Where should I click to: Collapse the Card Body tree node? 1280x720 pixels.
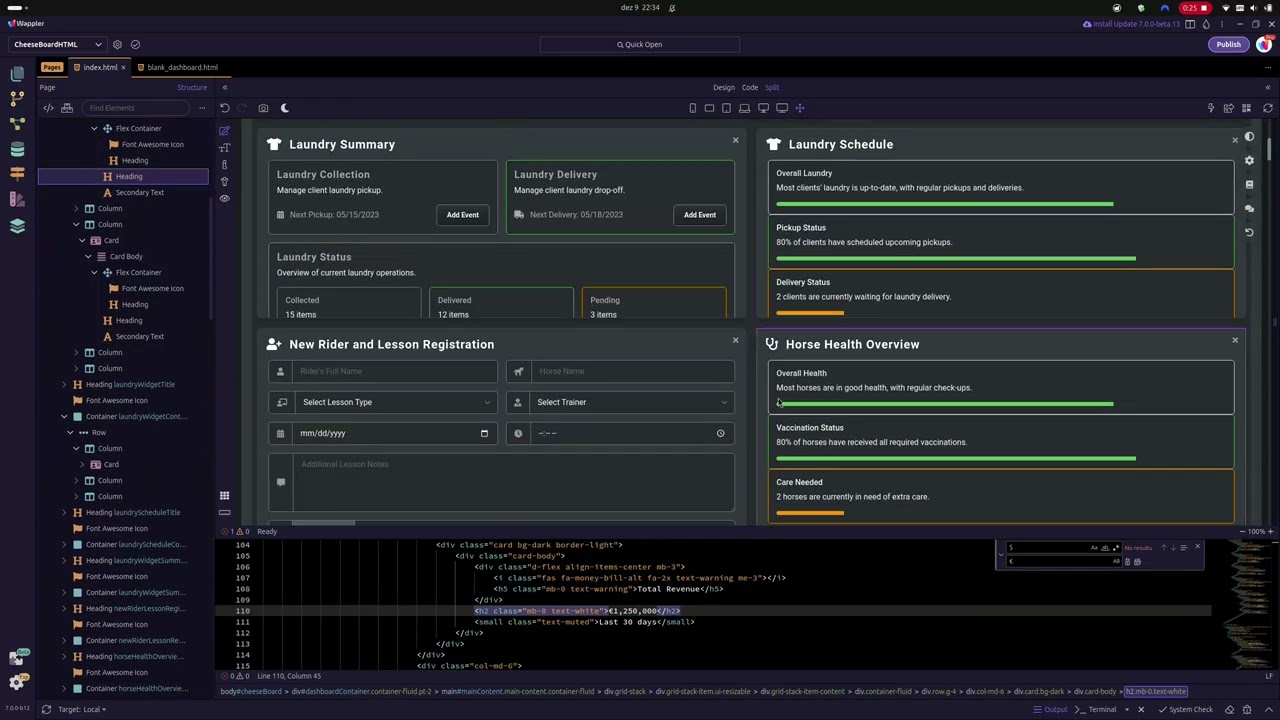[x=88, y=256]
